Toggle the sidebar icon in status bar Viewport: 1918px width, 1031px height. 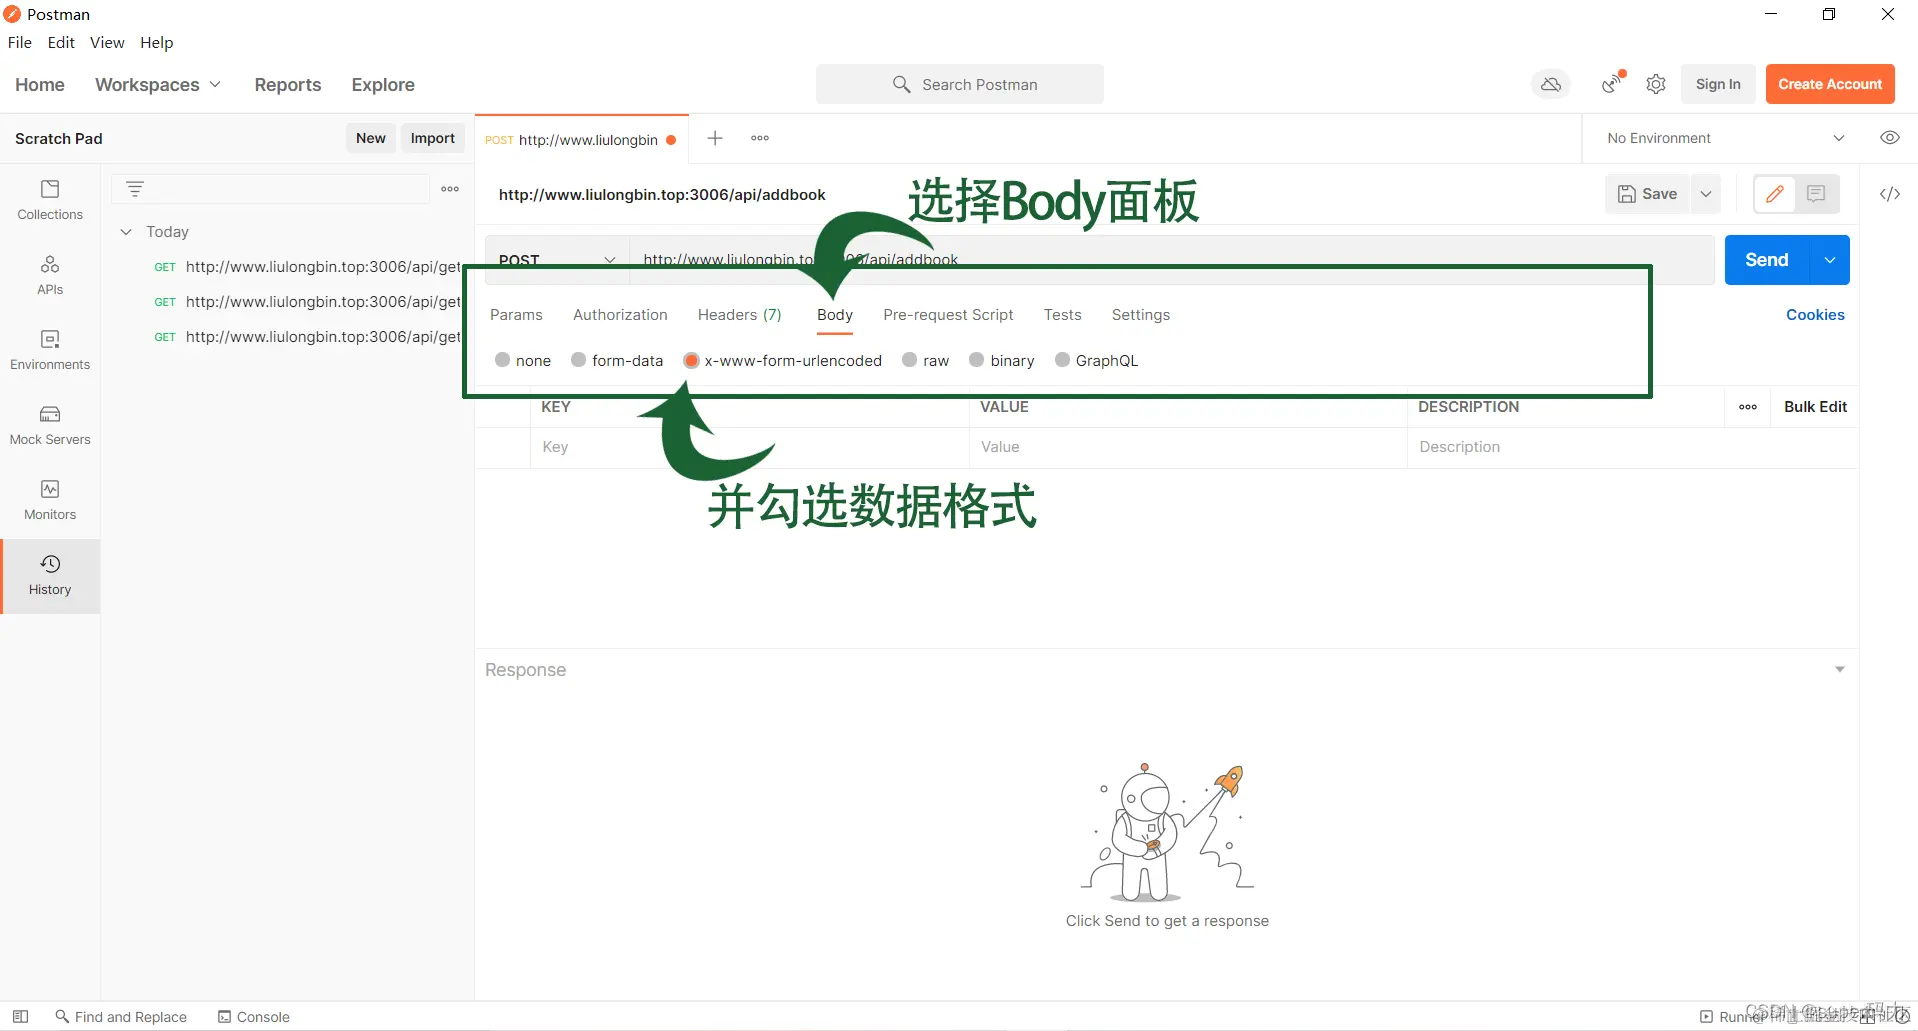[x=20, y=1016]
